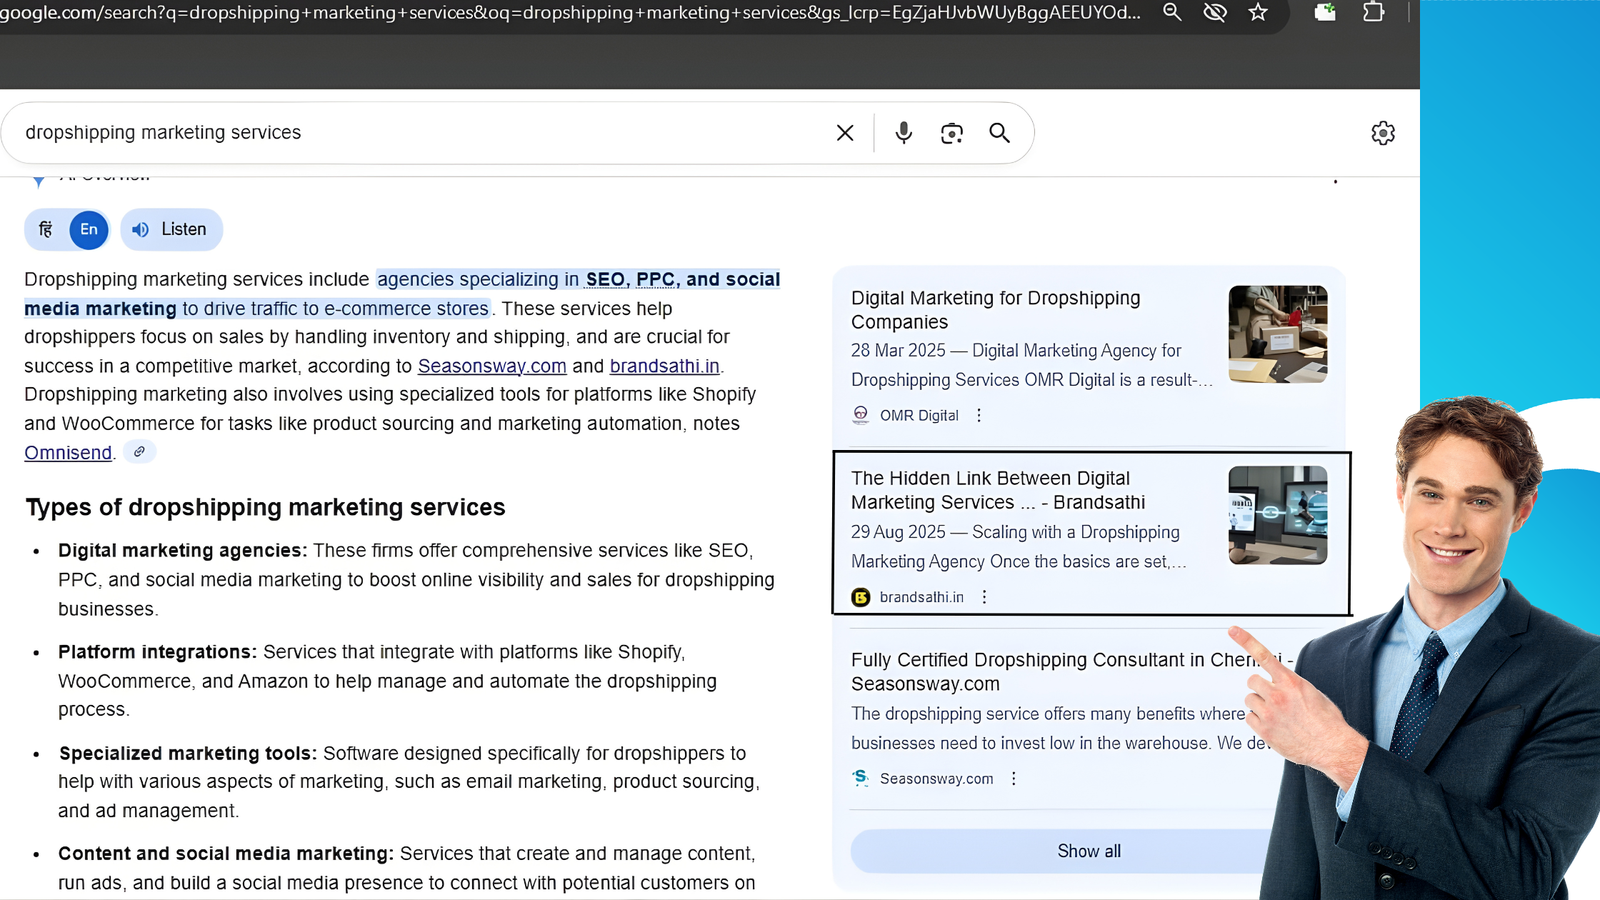
Task: Clear the search query with the X
Action: (844, 132)
